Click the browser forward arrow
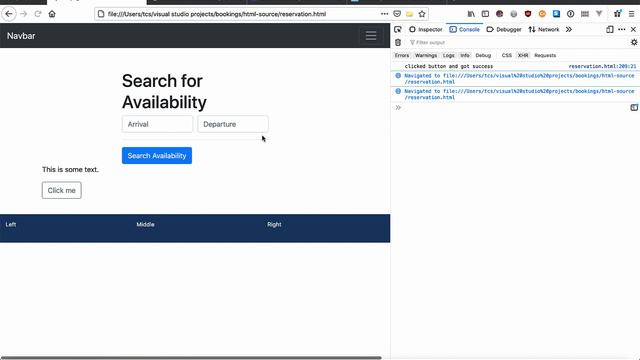Screen dimensions: 640x360 24,14
